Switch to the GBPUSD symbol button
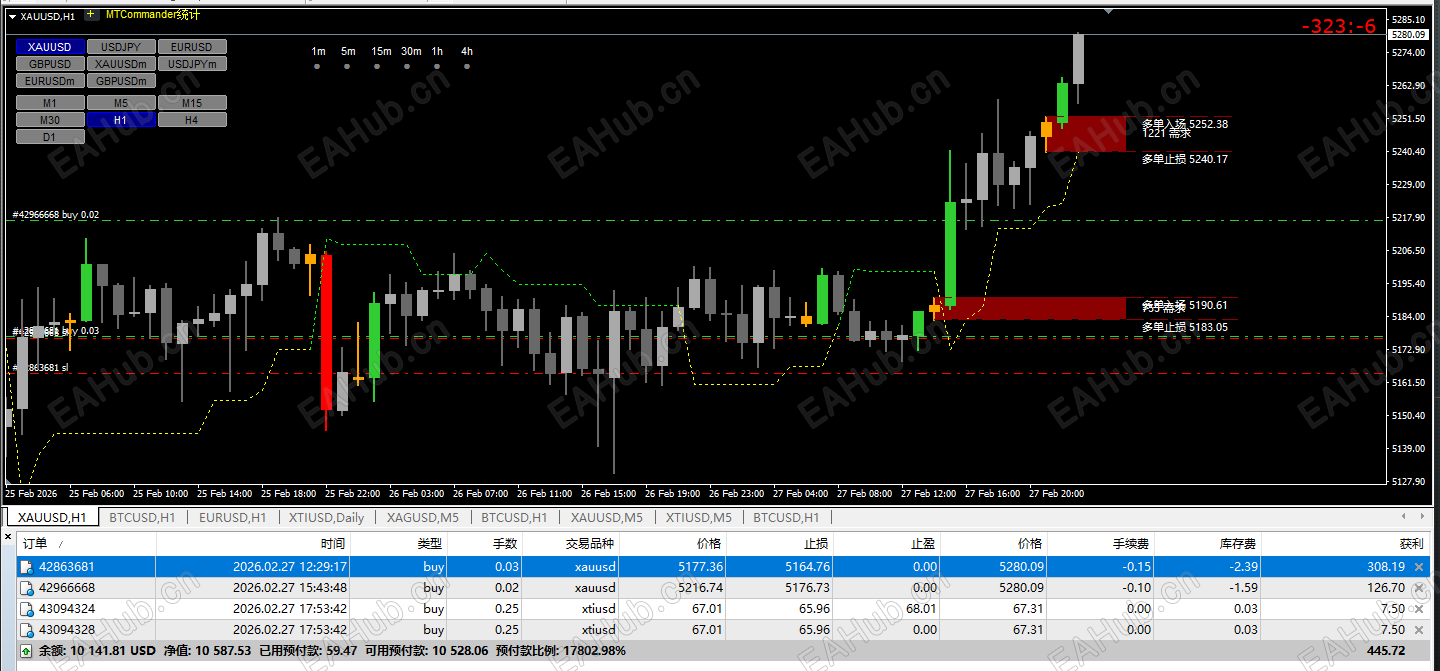 pyautogui.click(x=50, y=64)
